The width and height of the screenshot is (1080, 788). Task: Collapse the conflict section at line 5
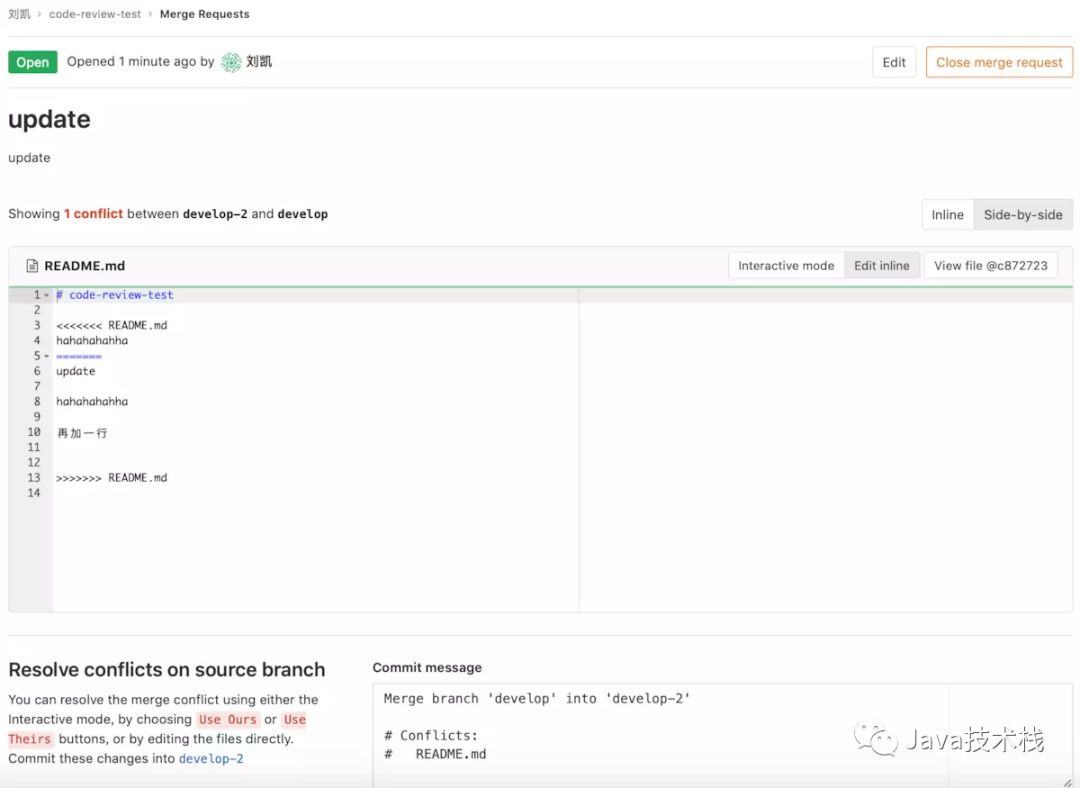(44, 355)
